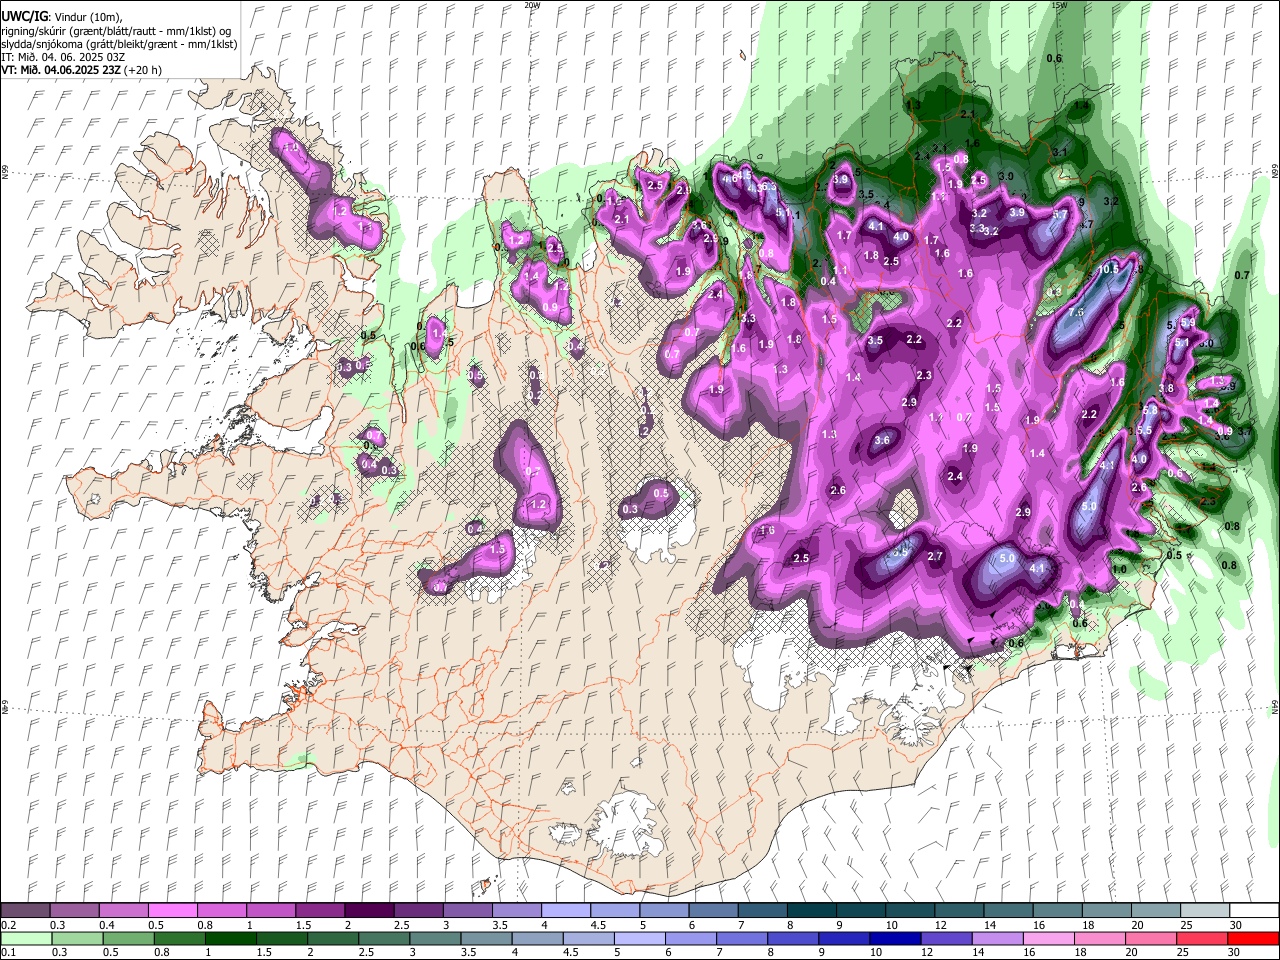Viewport: 1280px width, 960px height.
Task: Click the lower legend bright red swatch for 30
Action: [x=1253, y=938]
